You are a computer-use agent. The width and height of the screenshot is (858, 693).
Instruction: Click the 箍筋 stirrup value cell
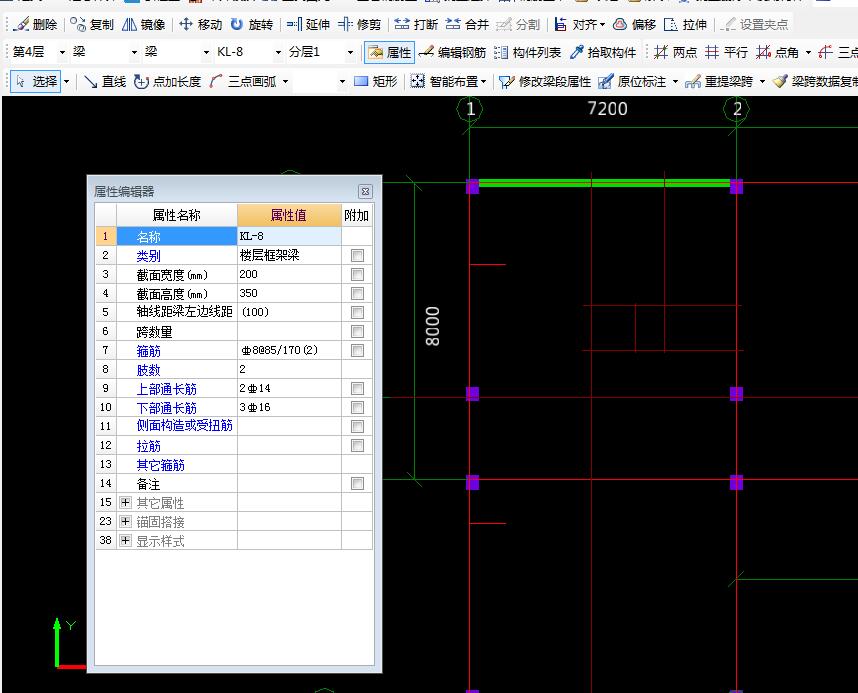click(x=289, y=350)
